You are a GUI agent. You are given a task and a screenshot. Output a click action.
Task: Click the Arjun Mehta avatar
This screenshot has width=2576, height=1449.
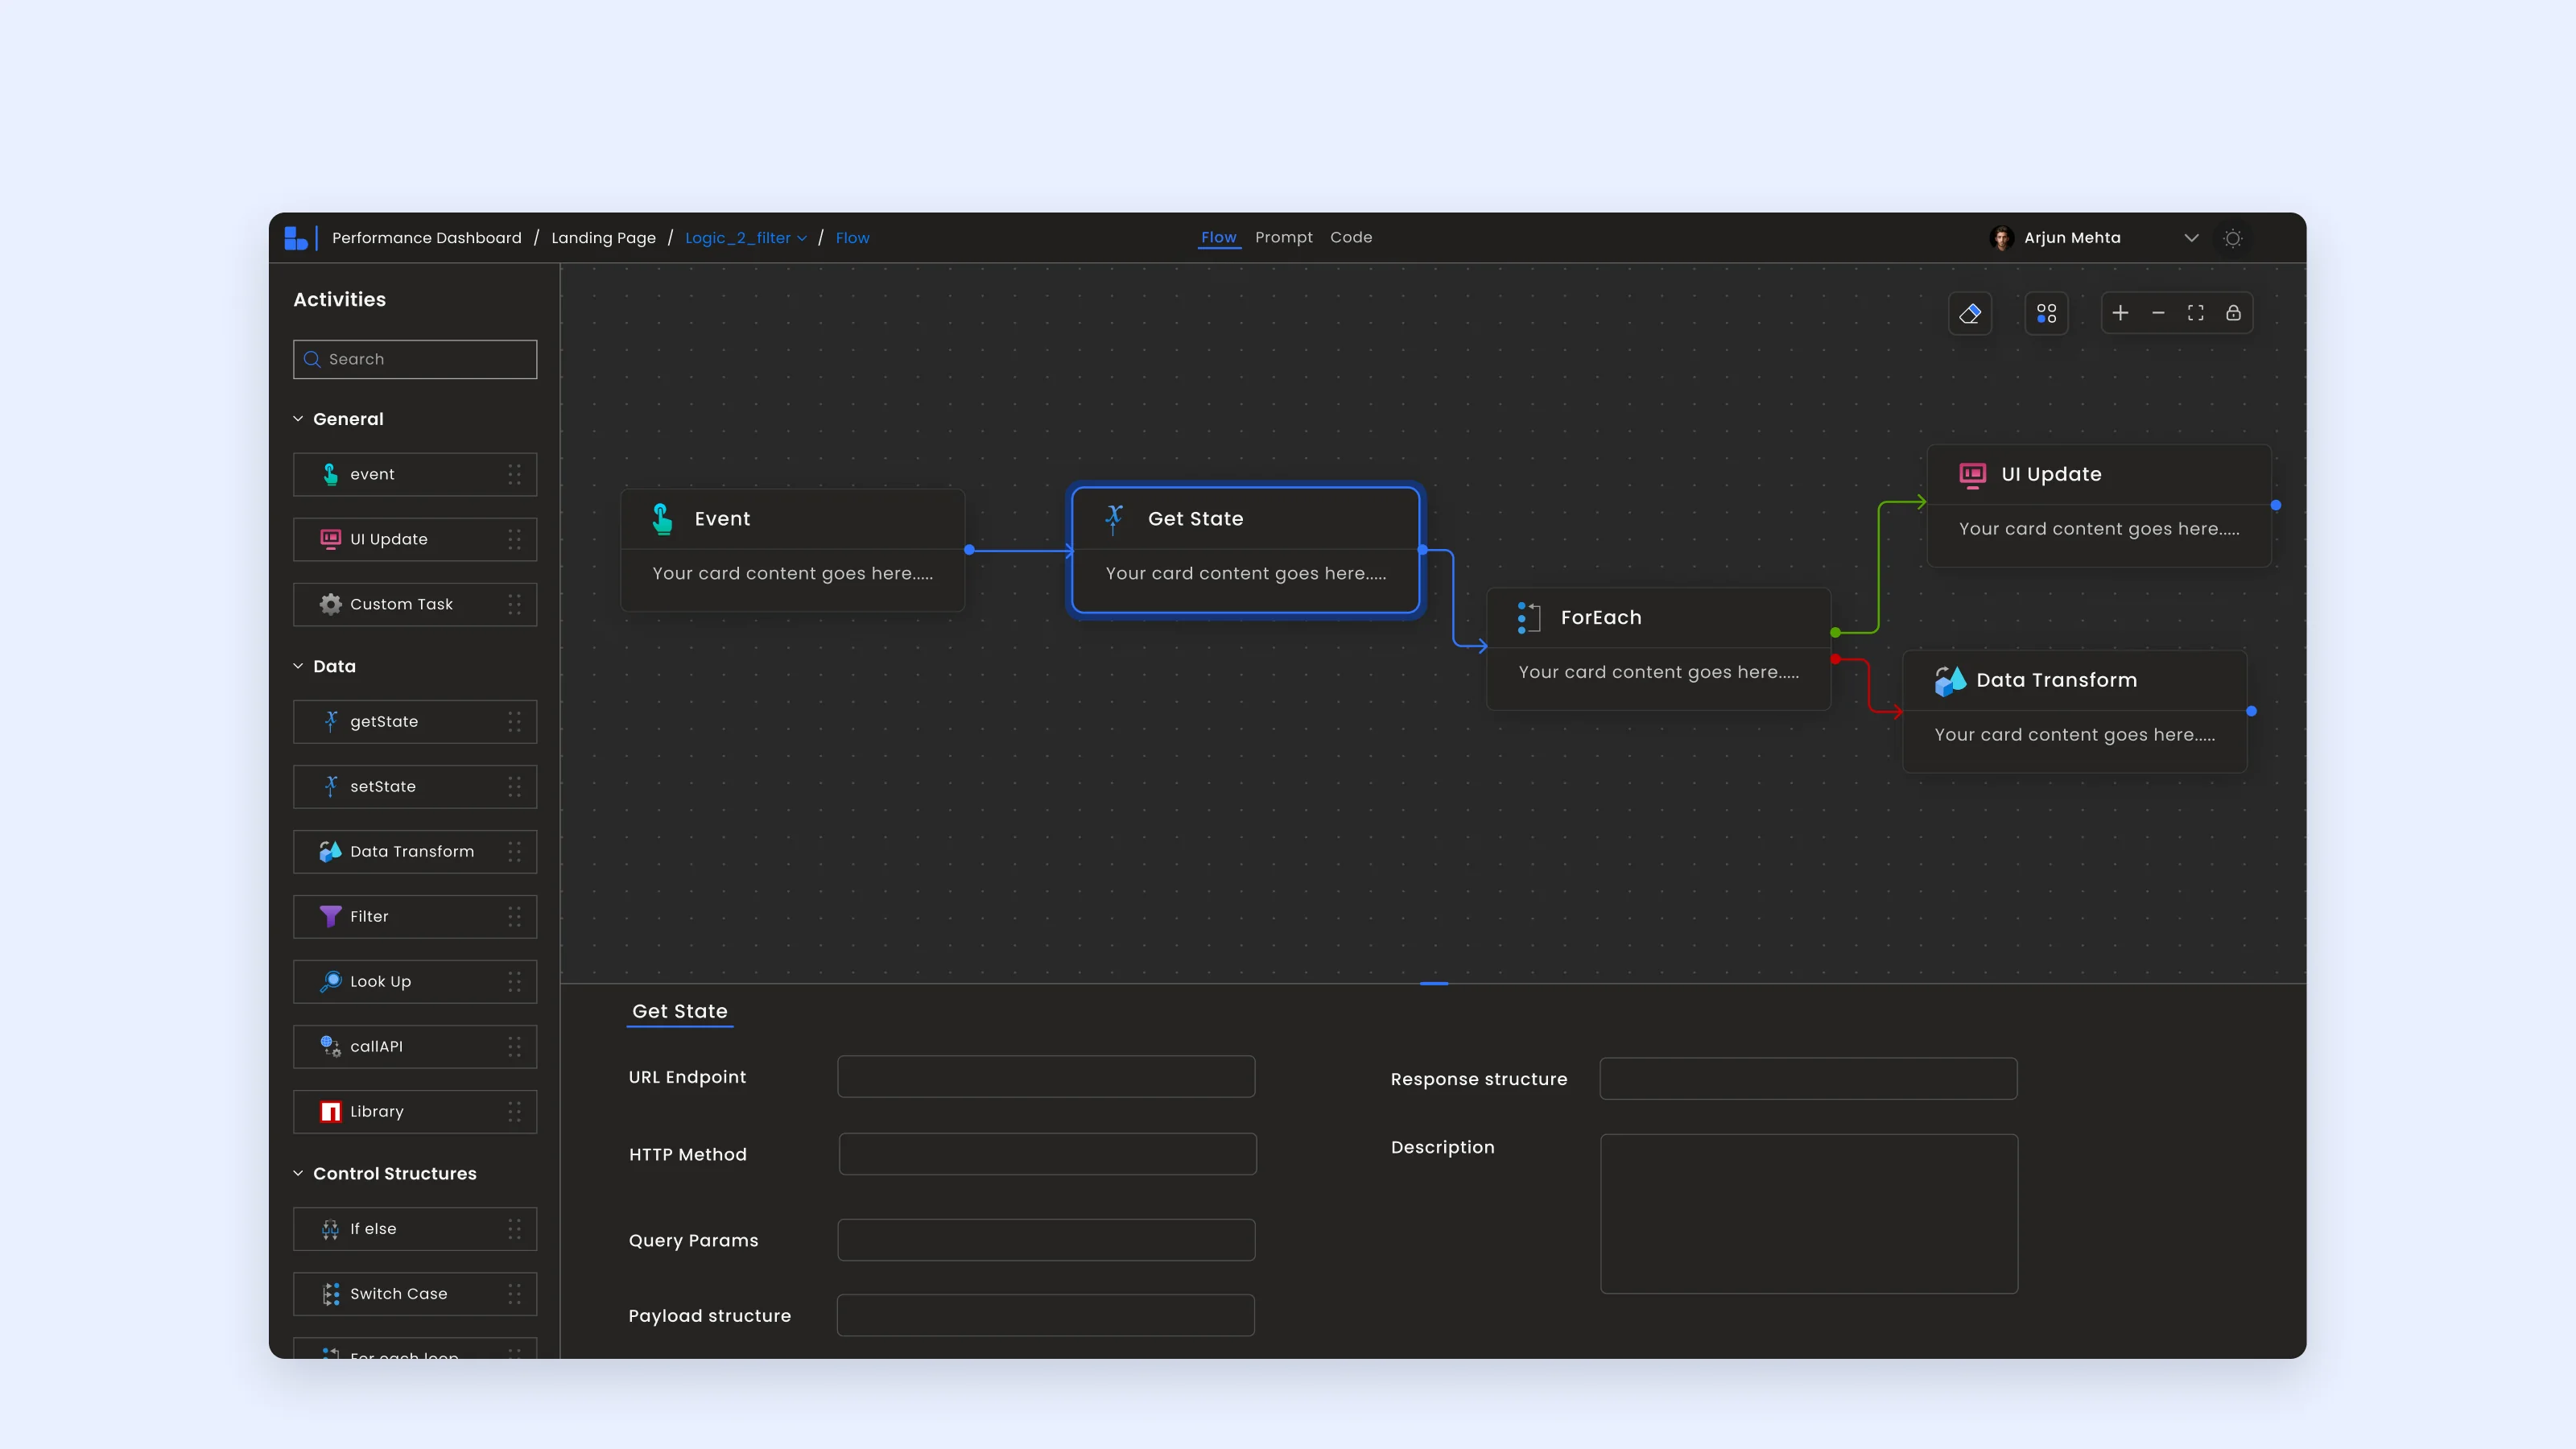tap(2002, 238)
